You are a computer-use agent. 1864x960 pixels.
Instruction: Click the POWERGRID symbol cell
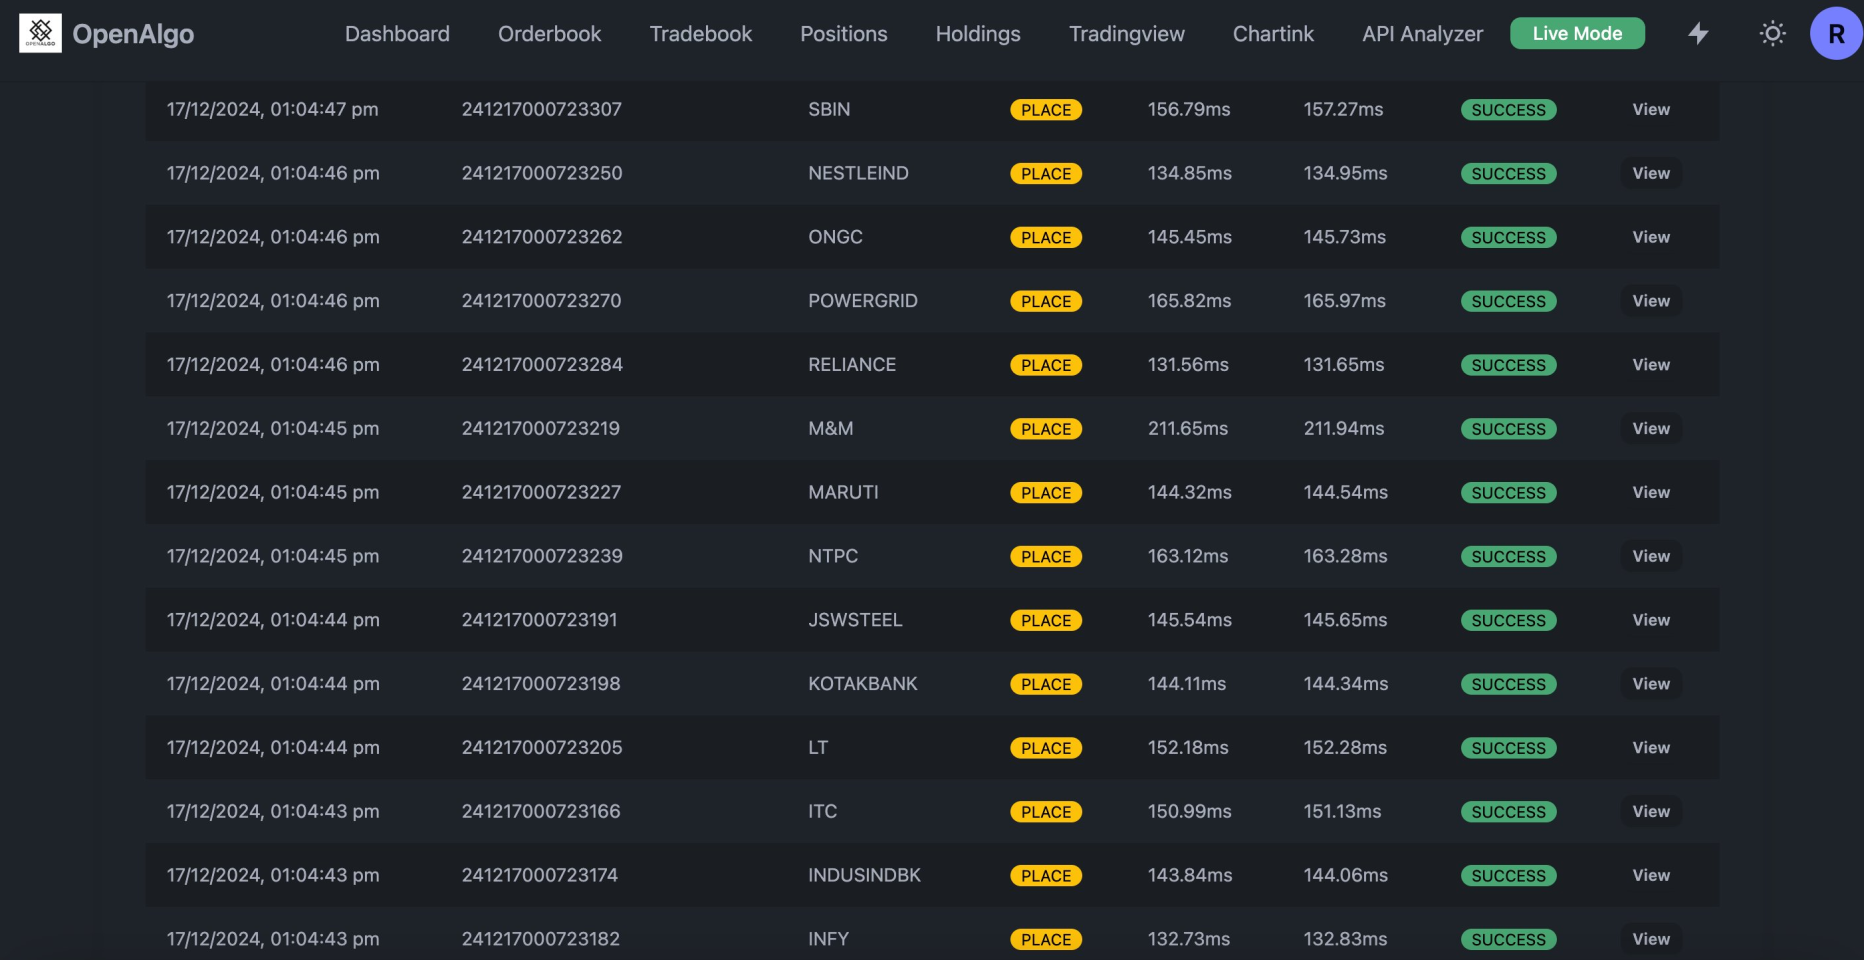[x=862, y=301]
